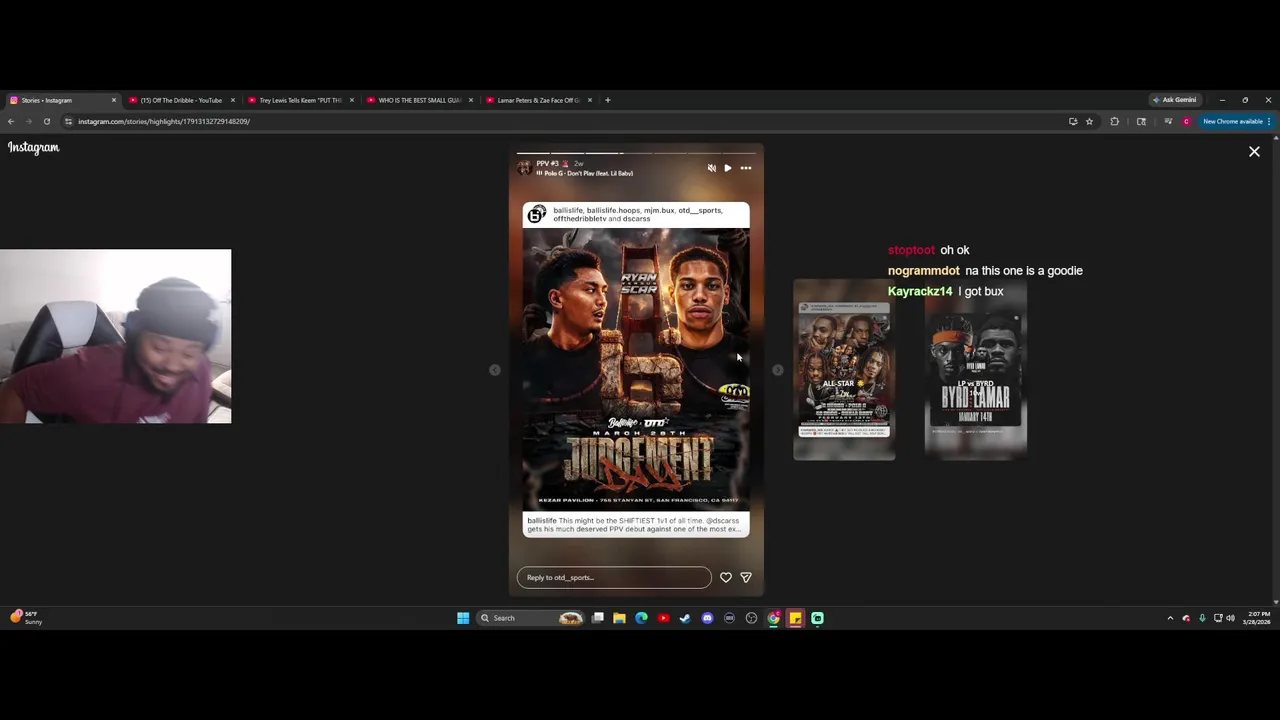Open the YouTube app on the taskbar
1280x720 pixels.
663,618
